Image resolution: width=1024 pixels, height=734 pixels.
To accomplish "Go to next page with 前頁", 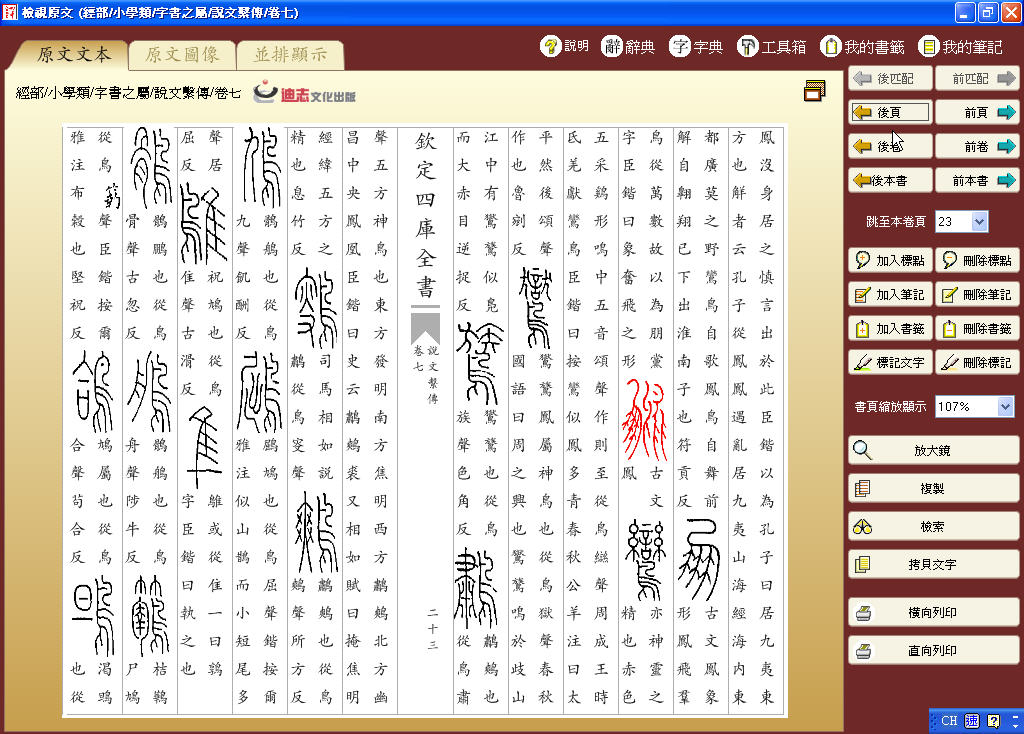I will click(977, 113).
